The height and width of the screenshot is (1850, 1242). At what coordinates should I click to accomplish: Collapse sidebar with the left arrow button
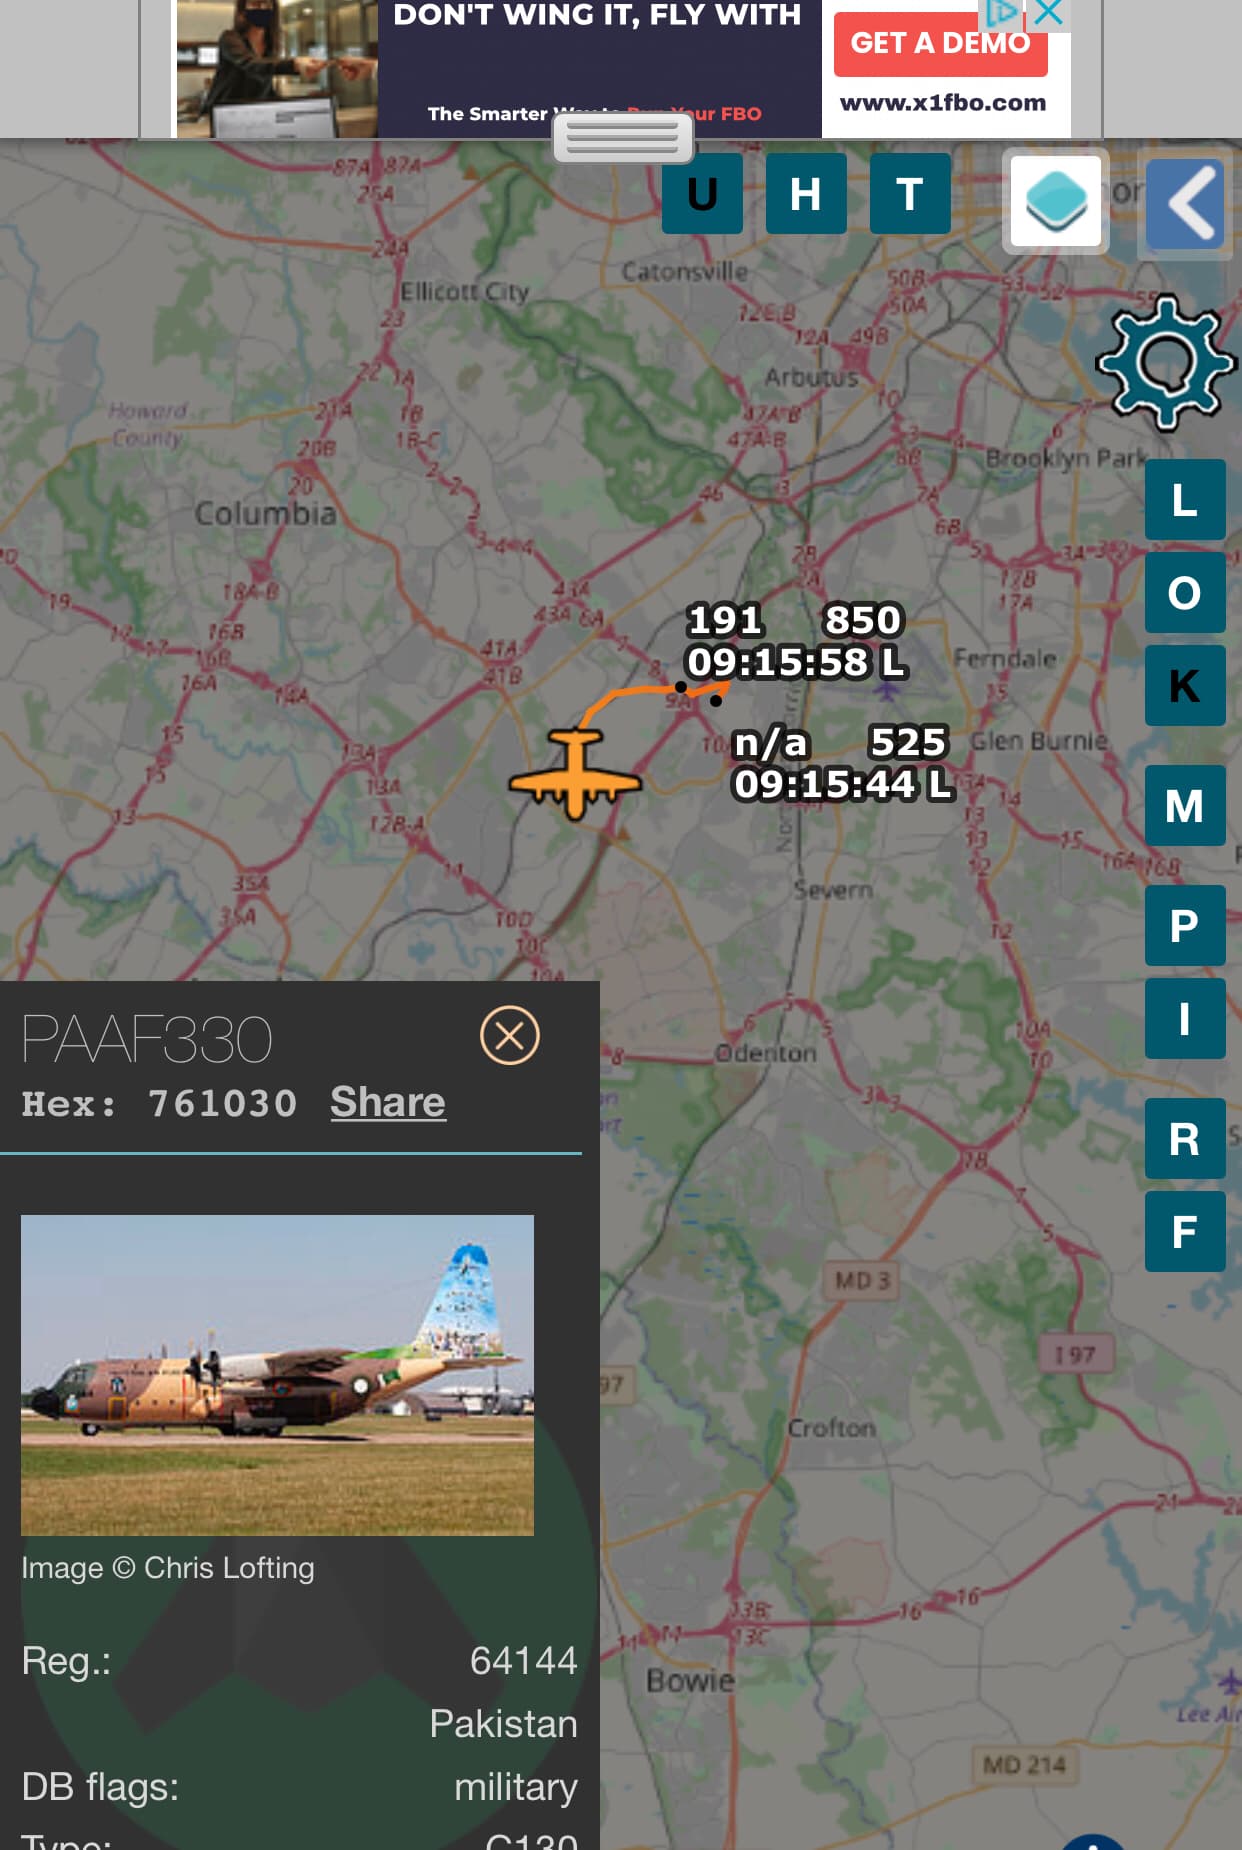tap(1185, 204)
